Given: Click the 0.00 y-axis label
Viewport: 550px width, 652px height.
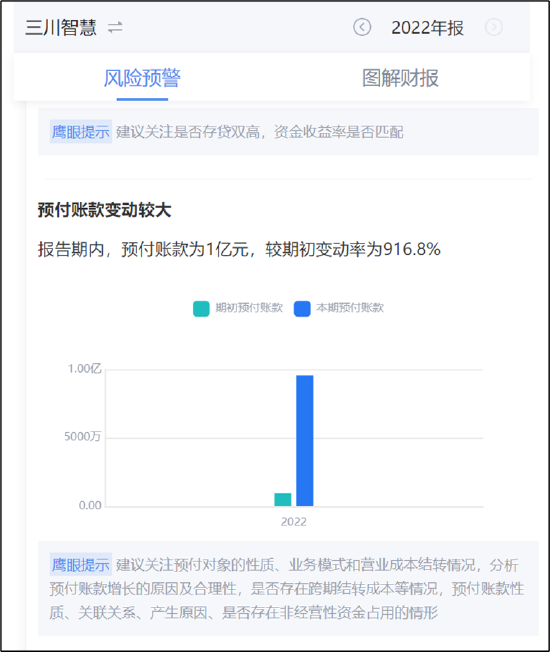Looking at the screenshot, I should (x=90, y=505).
